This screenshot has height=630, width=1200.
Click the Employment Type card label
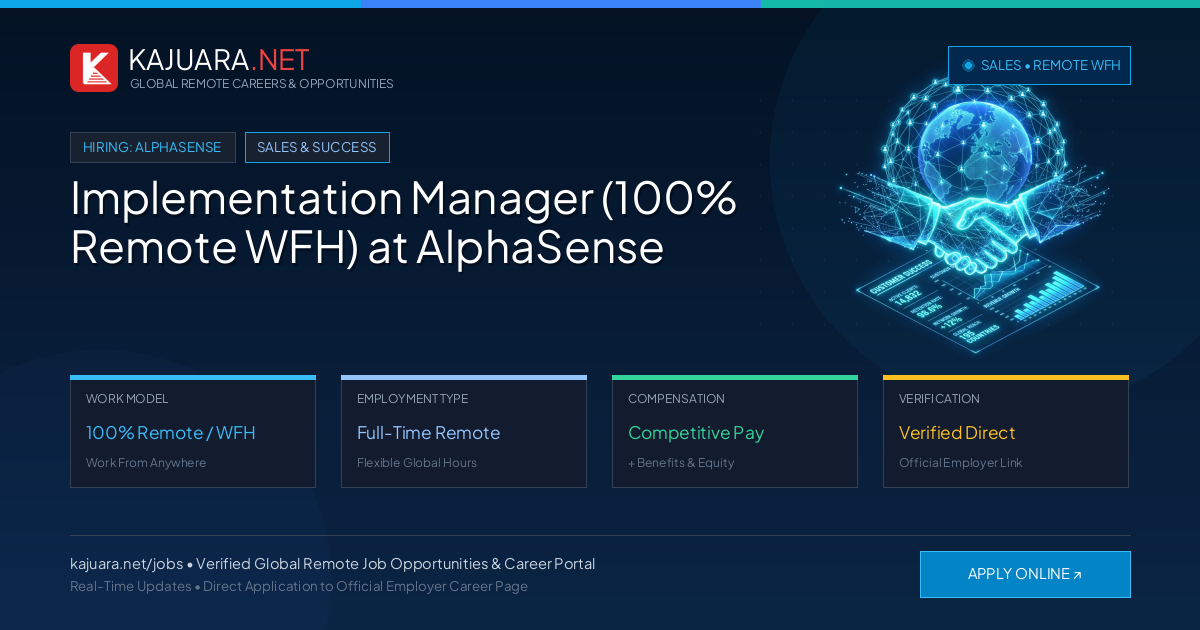click(x=412, y=399)
